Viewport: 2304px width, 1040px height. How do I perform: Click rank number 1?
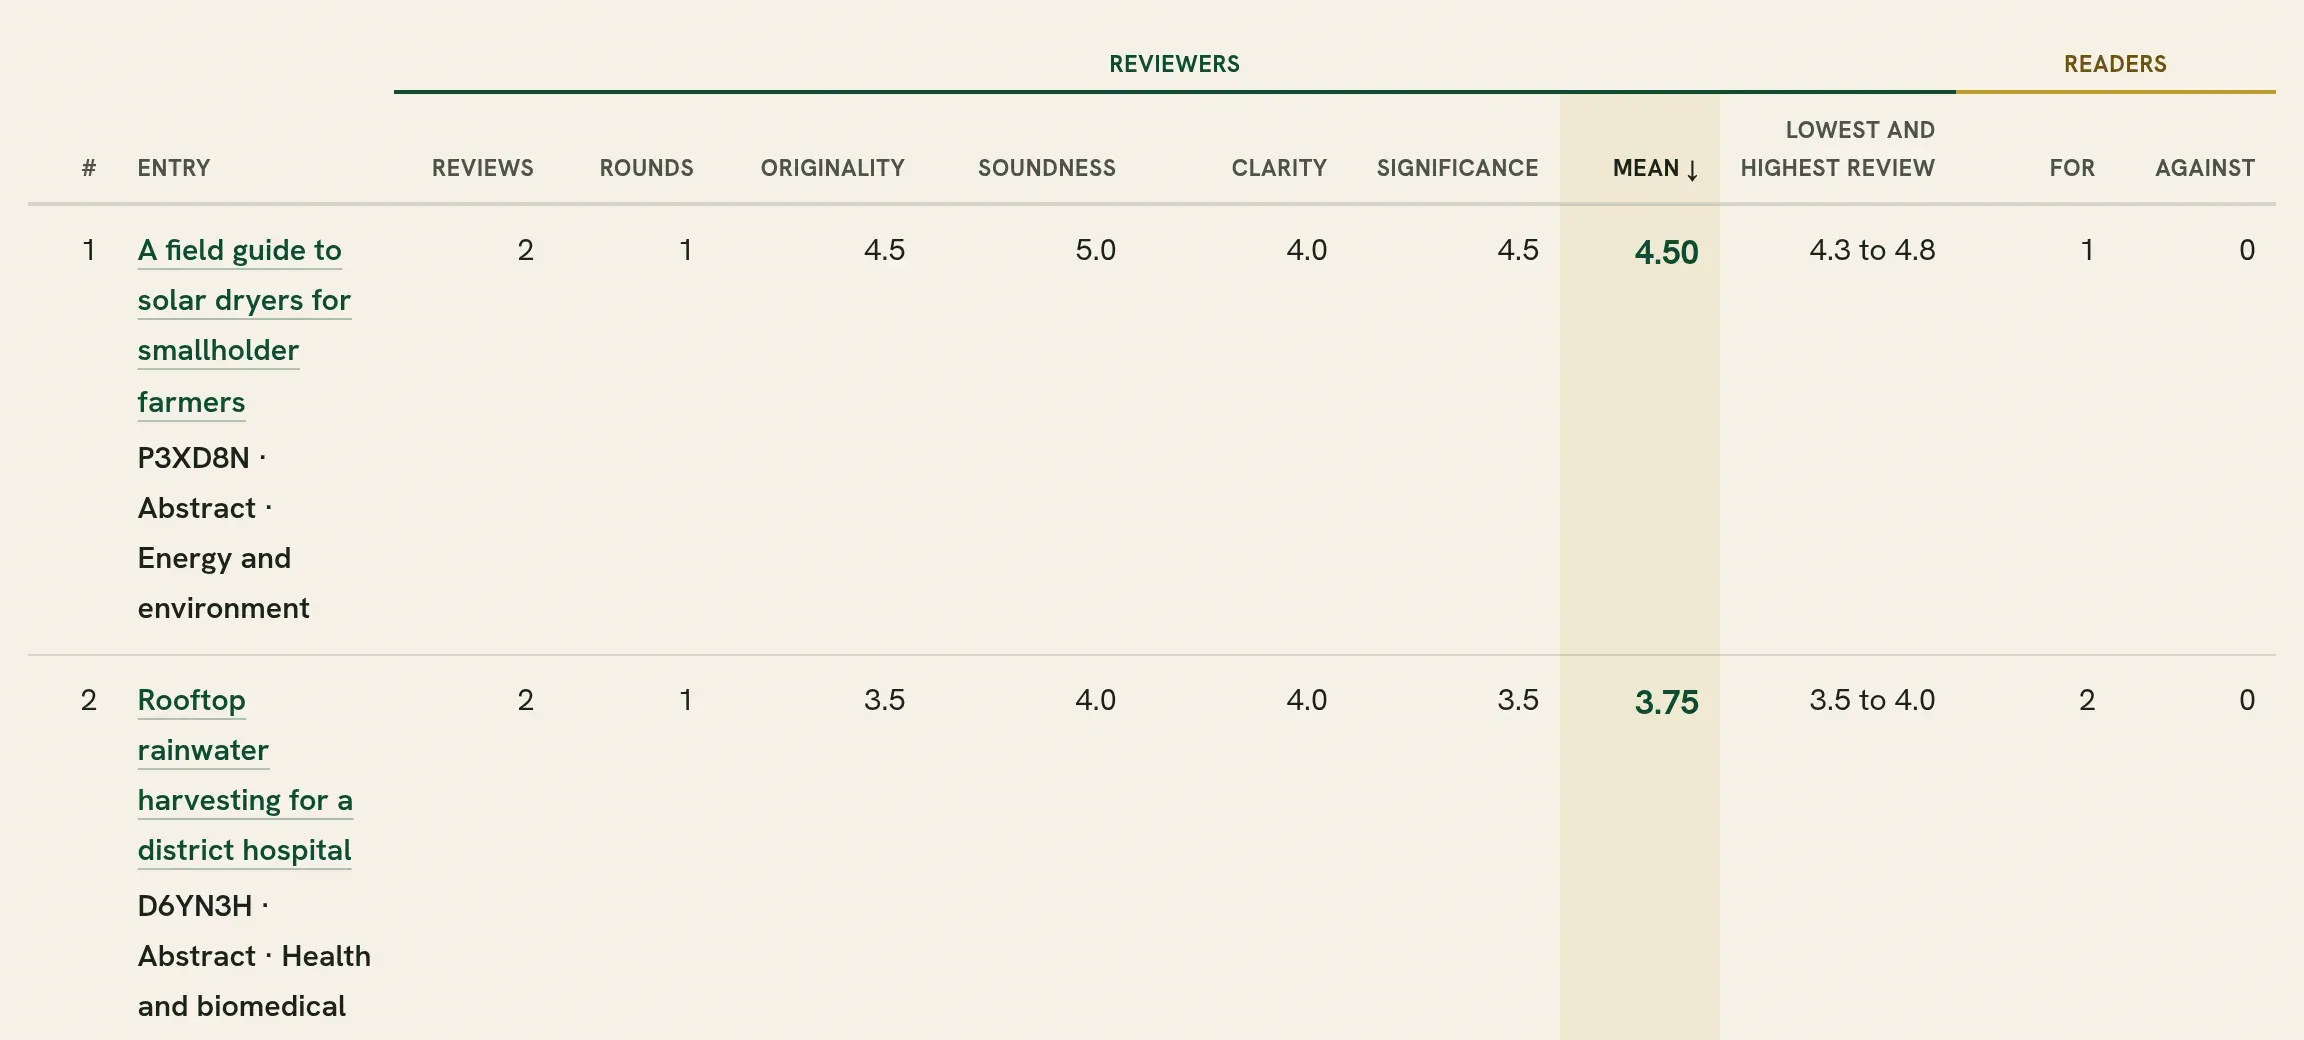click(89, 250)
